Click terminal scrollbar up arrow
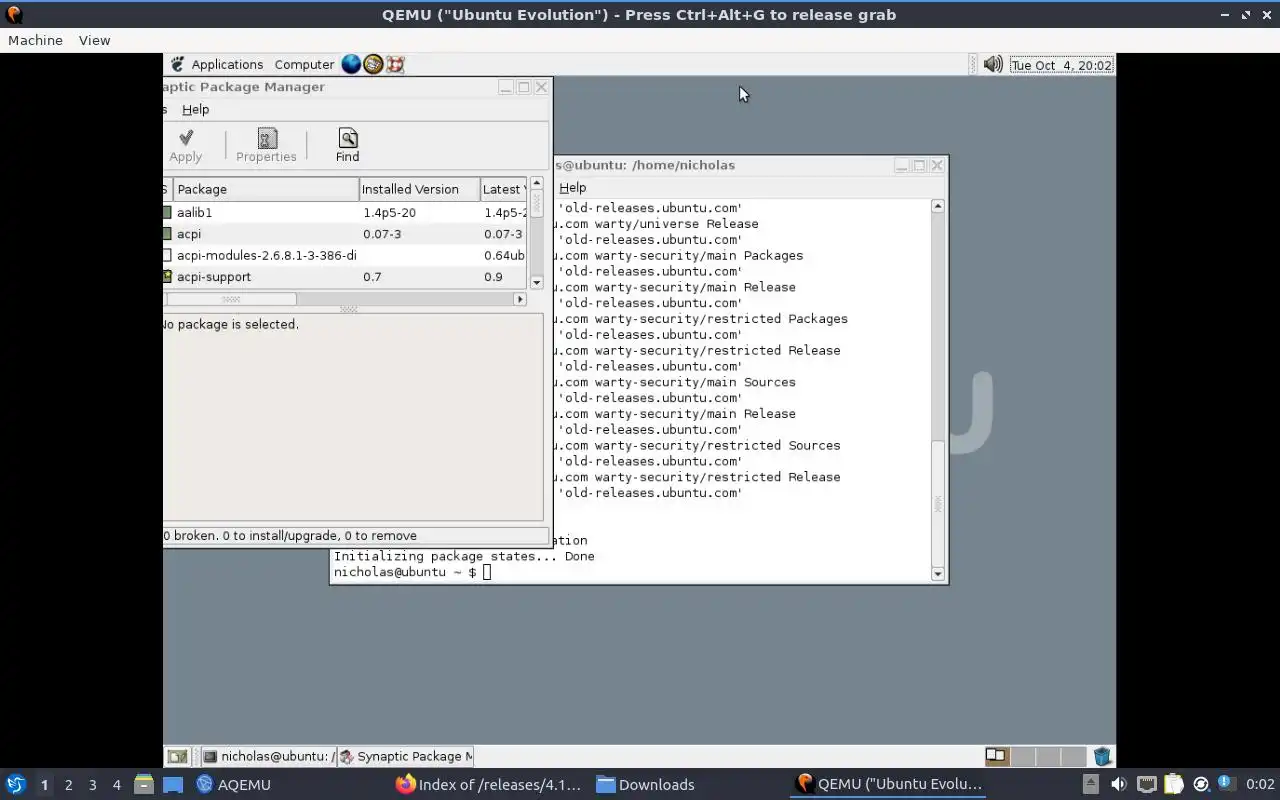The width and height of the screenshot is (1280, 800). [x=937, y=206]
